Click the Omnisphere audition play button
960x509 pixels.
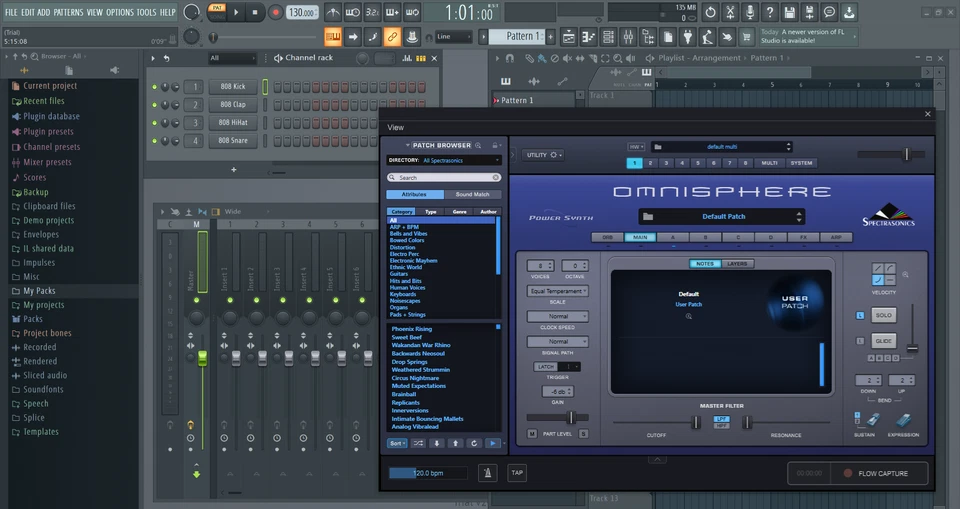(493, 443)
